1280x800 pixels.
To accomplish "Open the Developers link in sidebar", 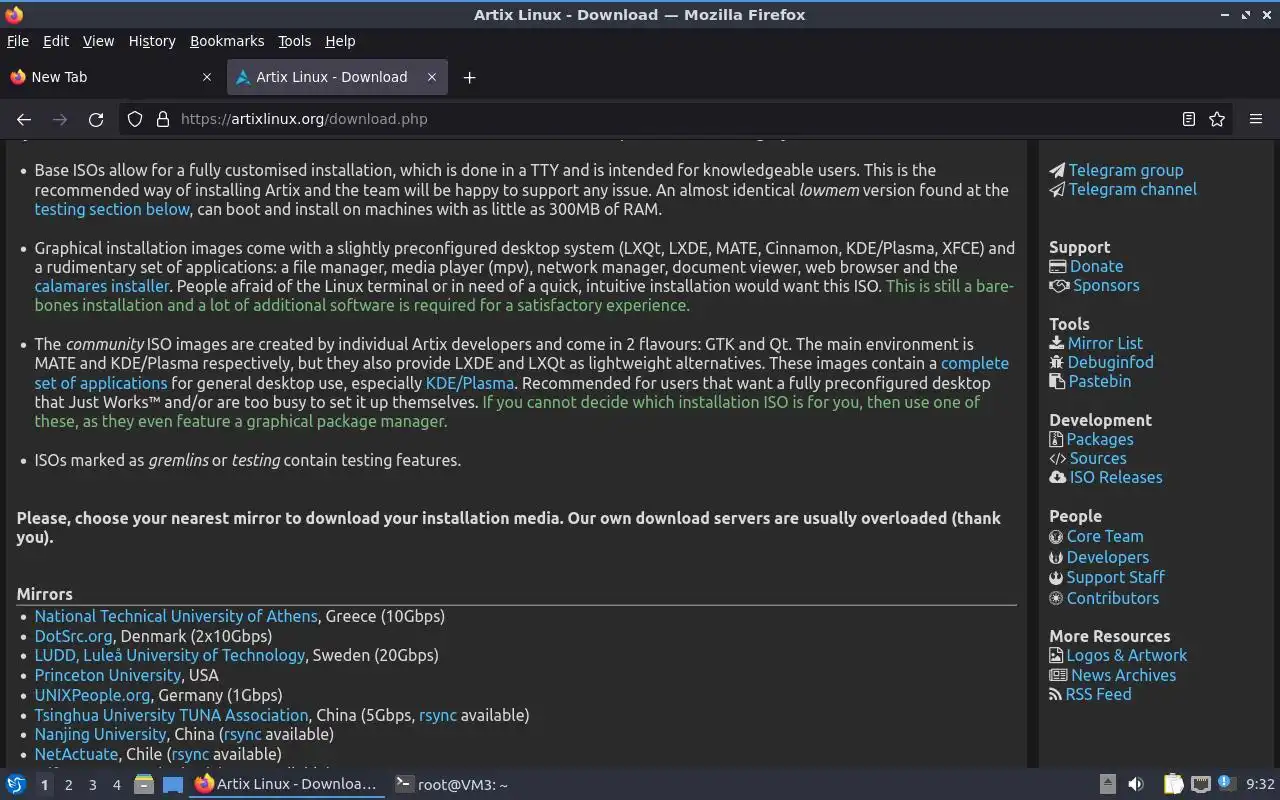I will coord(1108,557).
